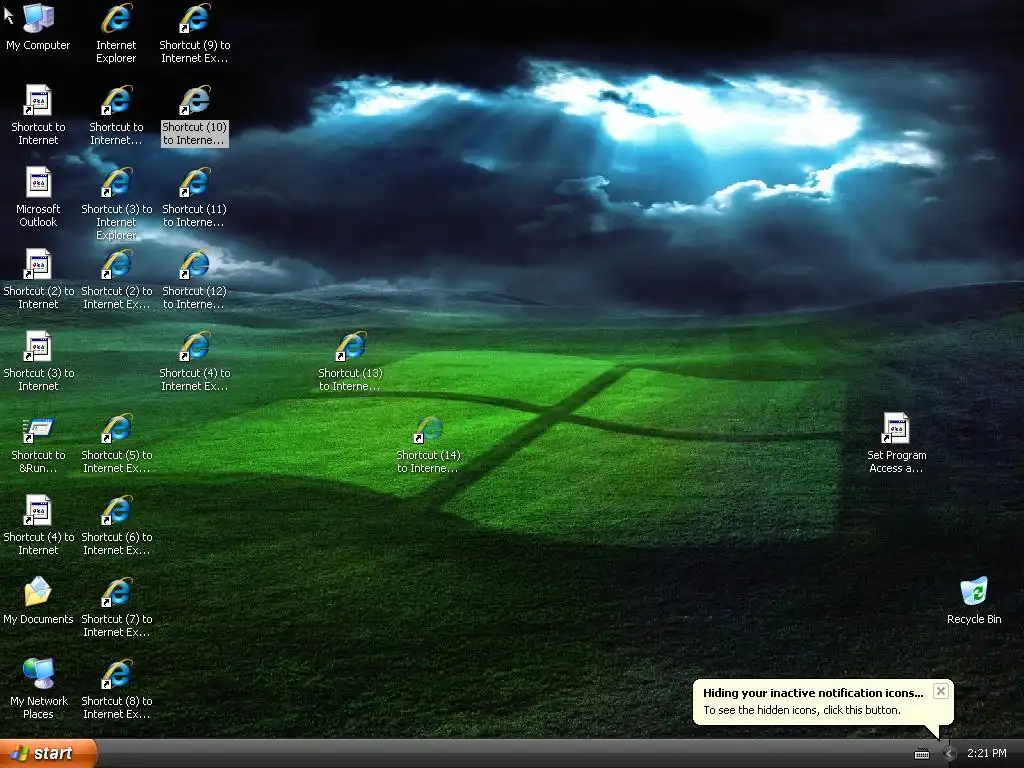
Task: Click the keyboard icon in system tray
Action: [x=921, y=754]
